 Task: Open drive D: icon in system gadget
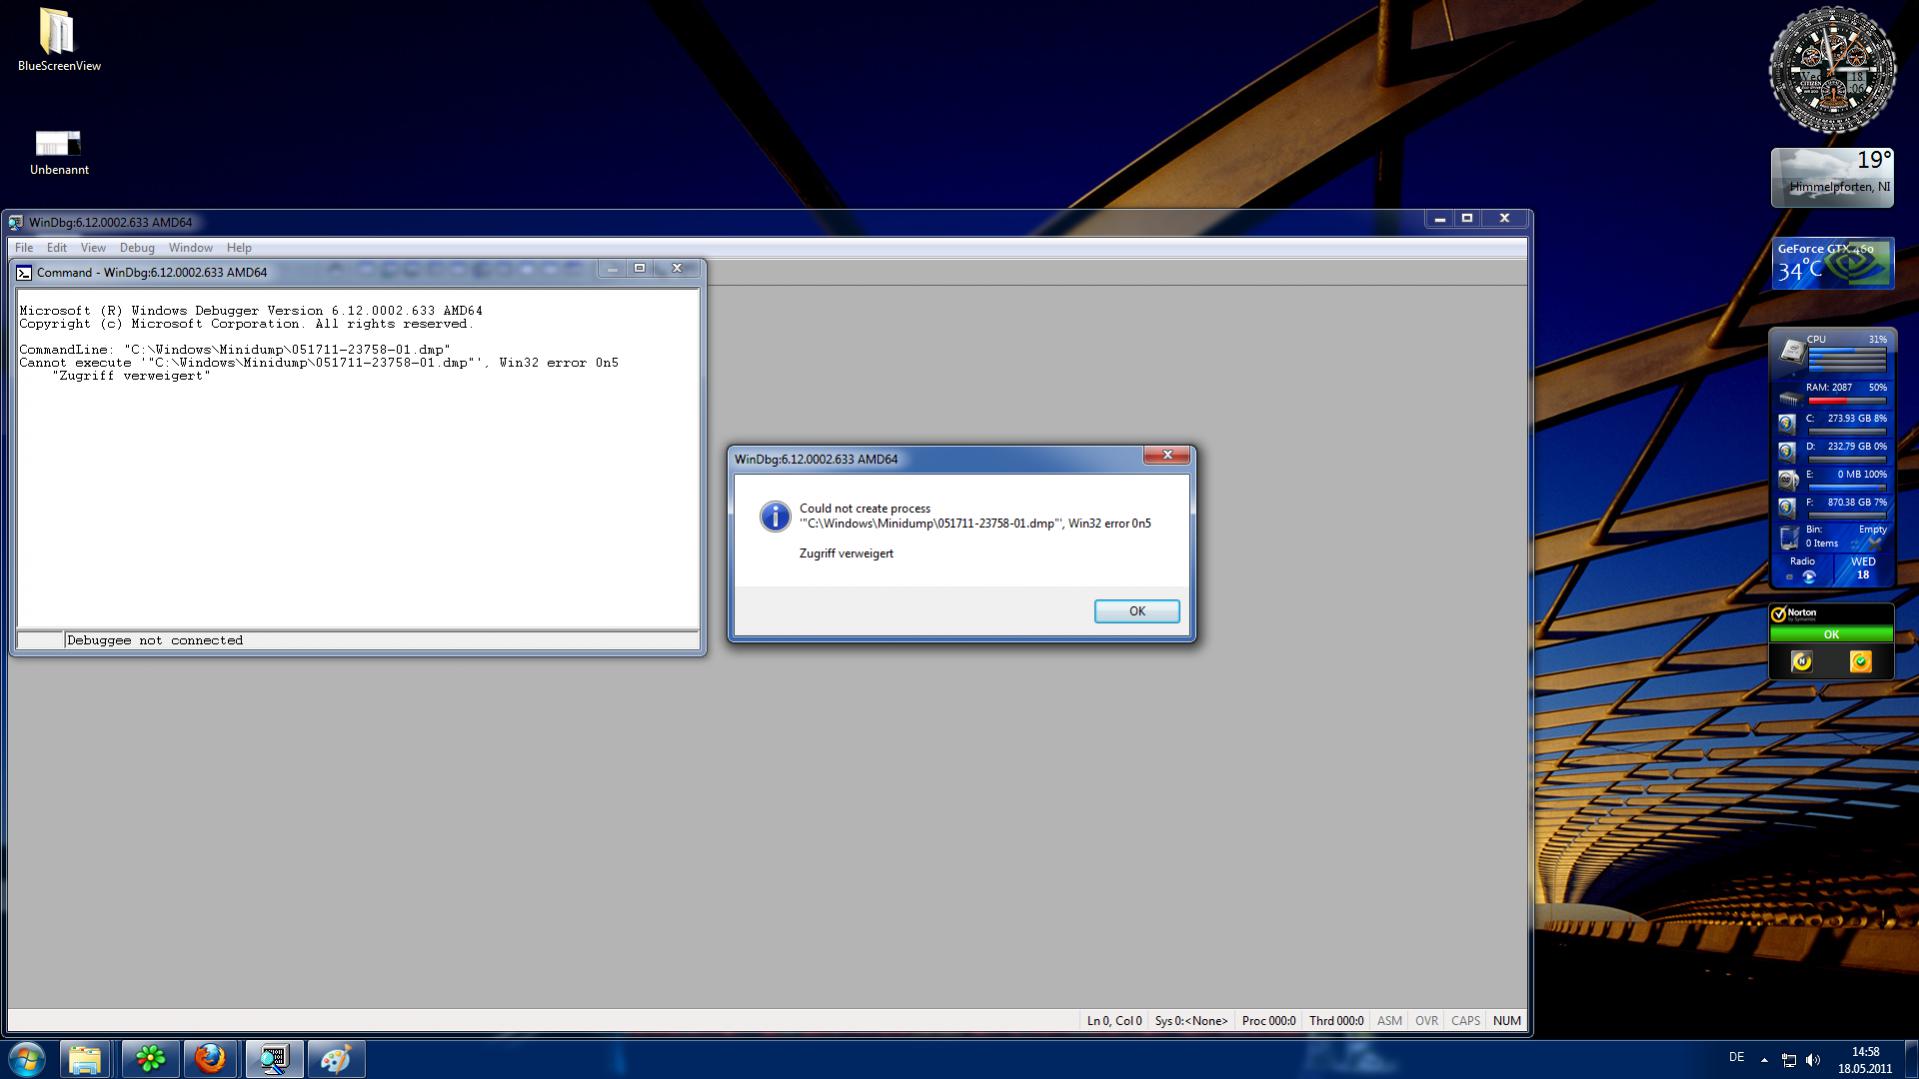pos(1787,452)
